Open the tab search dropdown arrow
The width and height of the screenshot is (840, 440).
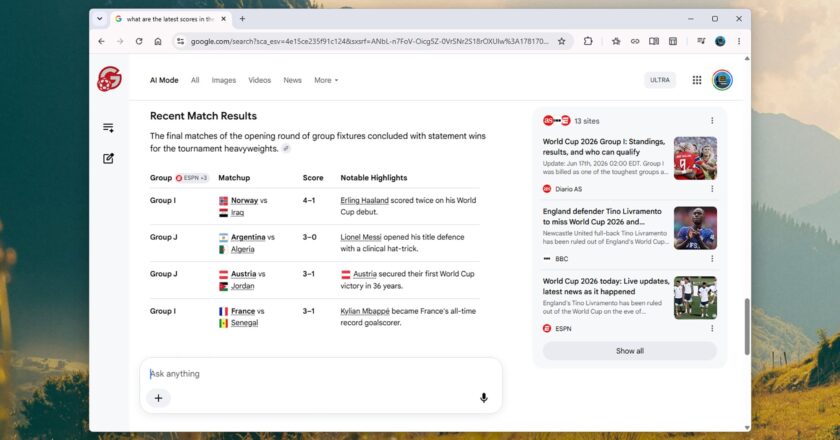(100, 19)
